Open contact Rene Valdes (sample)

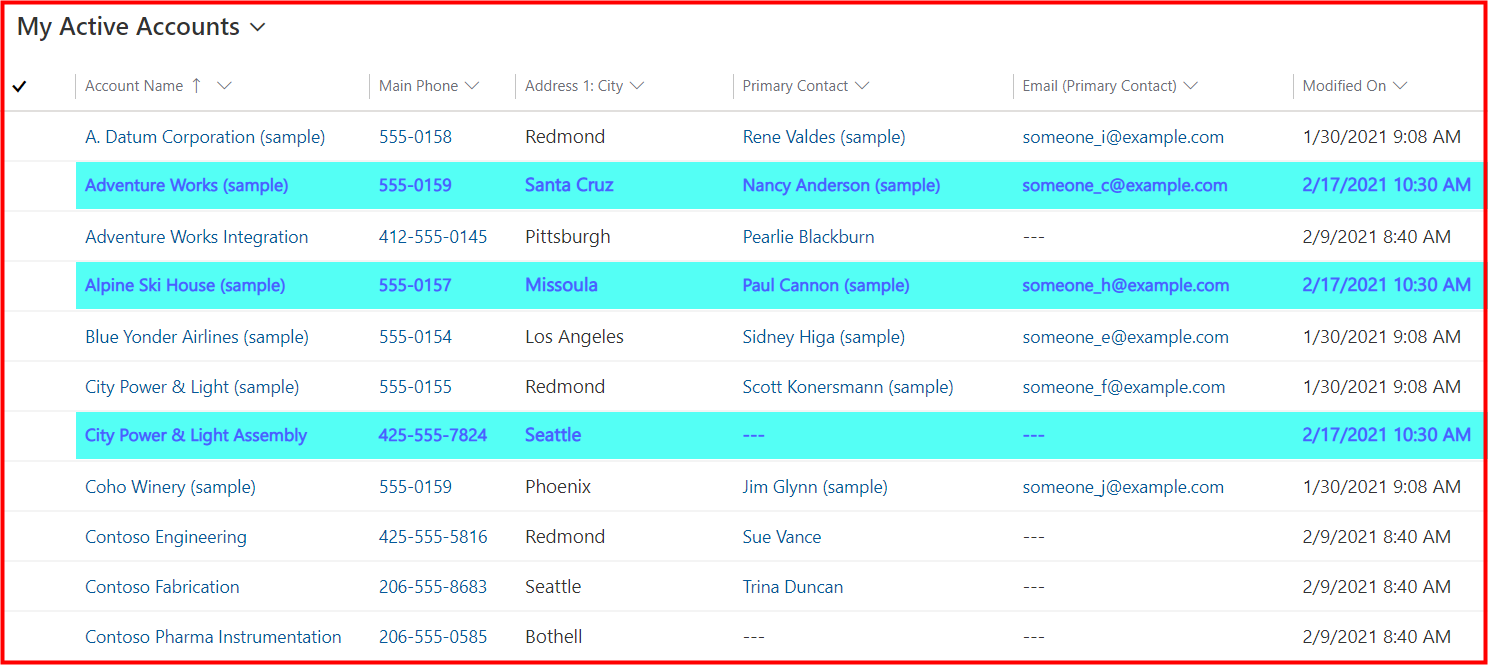[824, 137]
